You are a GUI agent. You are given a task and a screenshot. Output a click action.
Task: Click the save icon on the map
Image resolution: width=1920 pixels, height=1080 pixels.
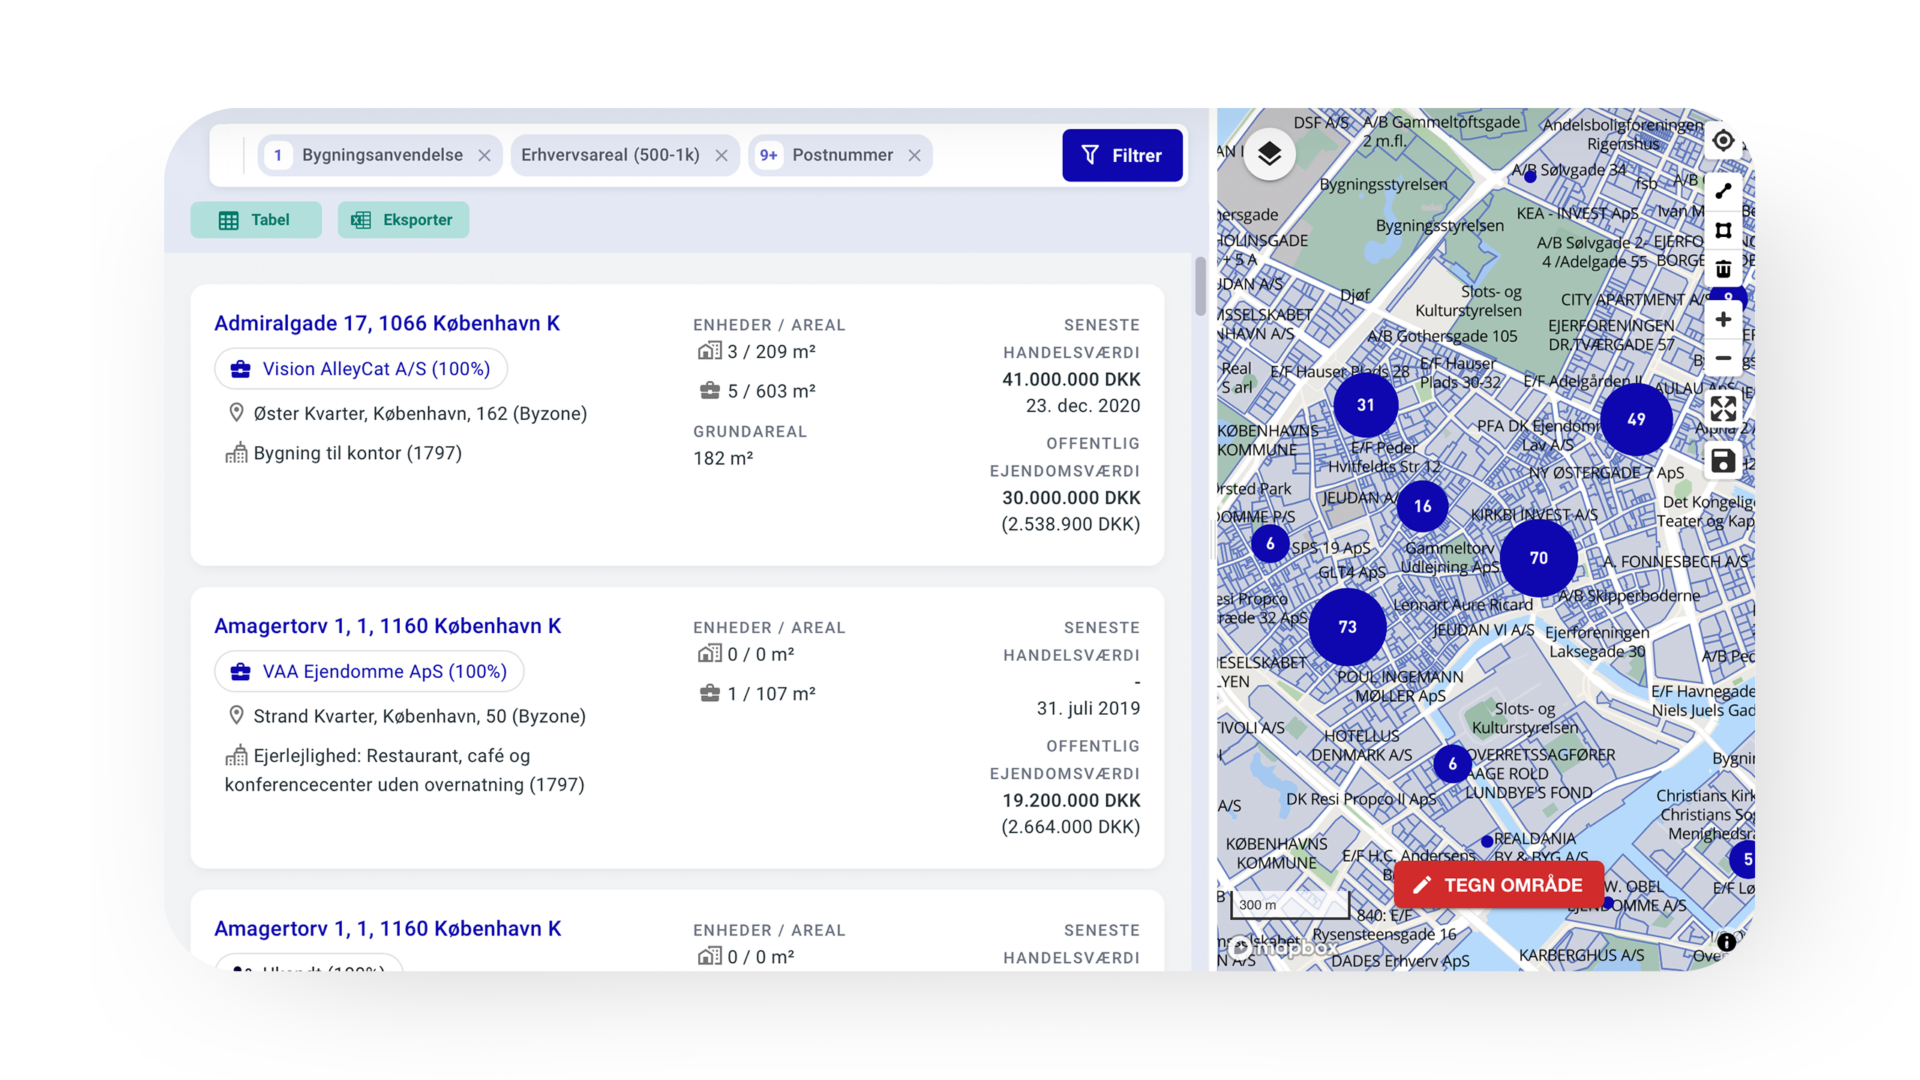click(x=1723, y=461)
